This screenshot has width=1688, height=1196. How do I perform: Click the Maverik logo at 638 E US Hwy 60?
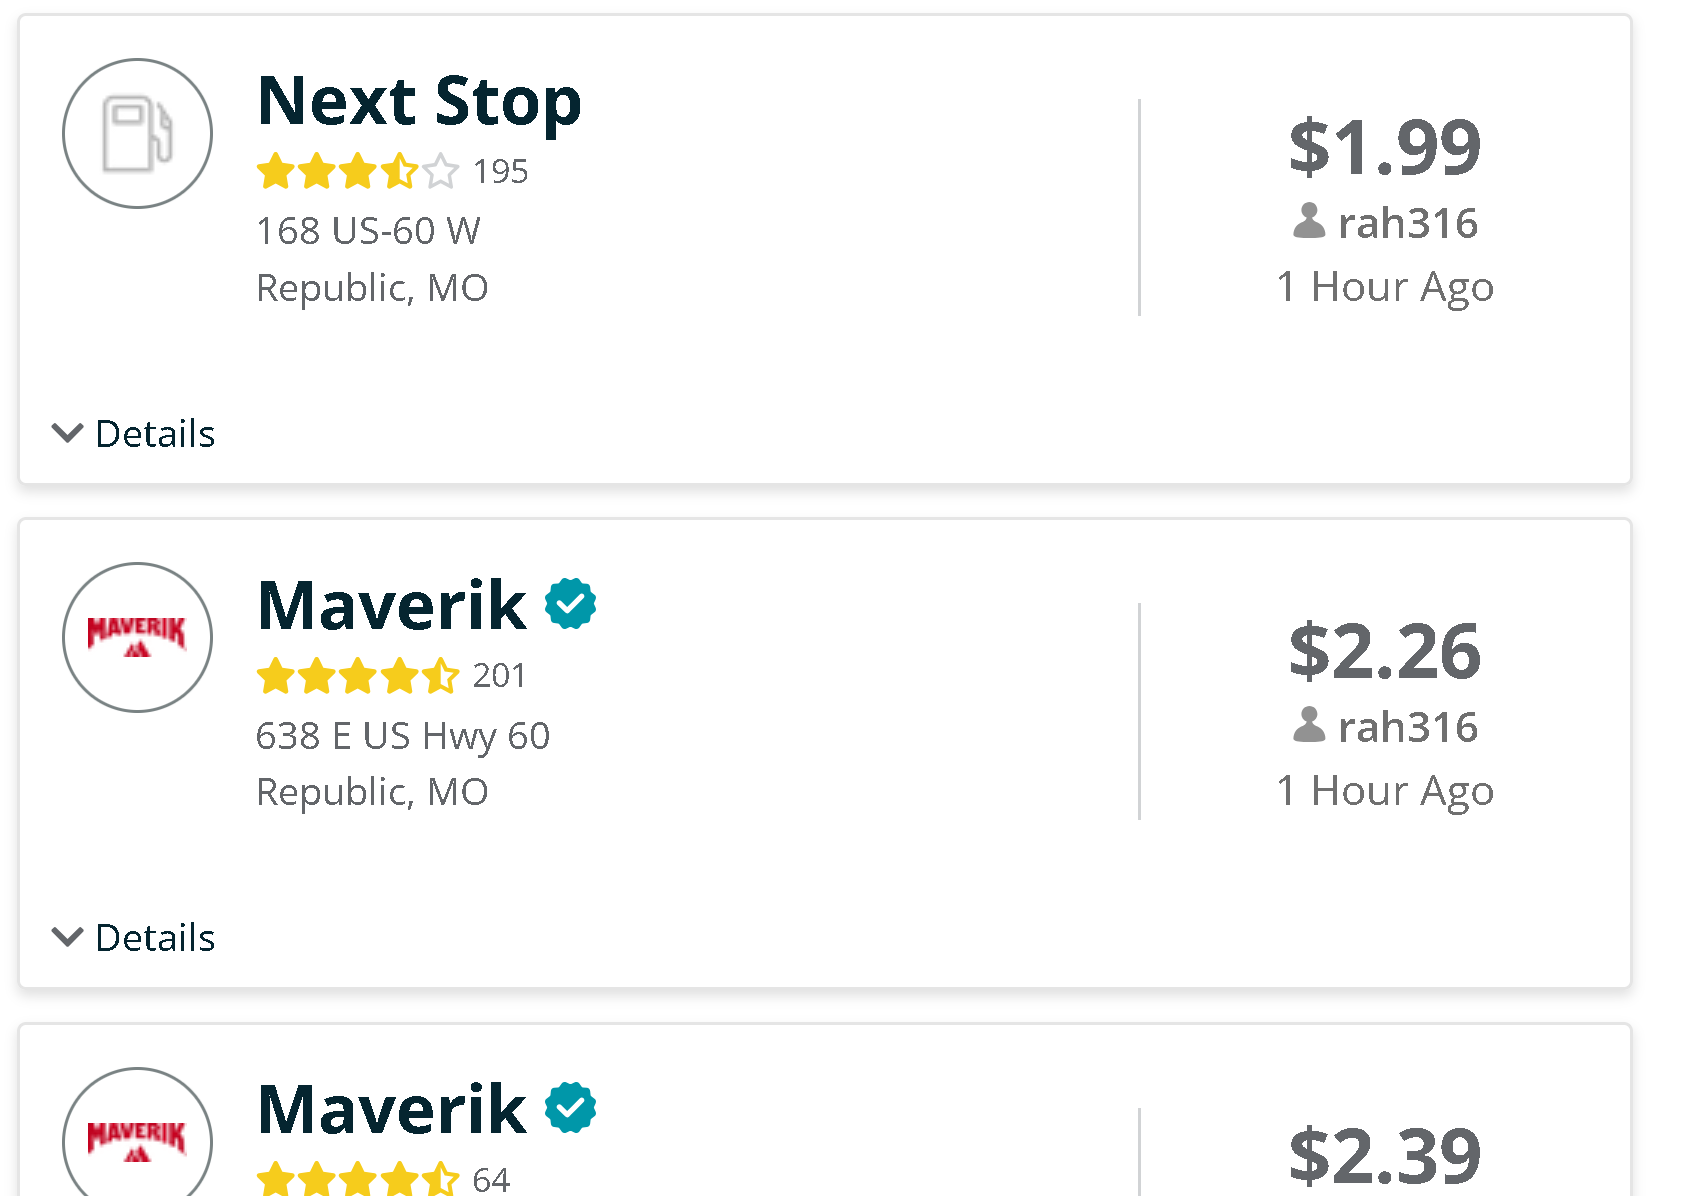coord(137,637)
